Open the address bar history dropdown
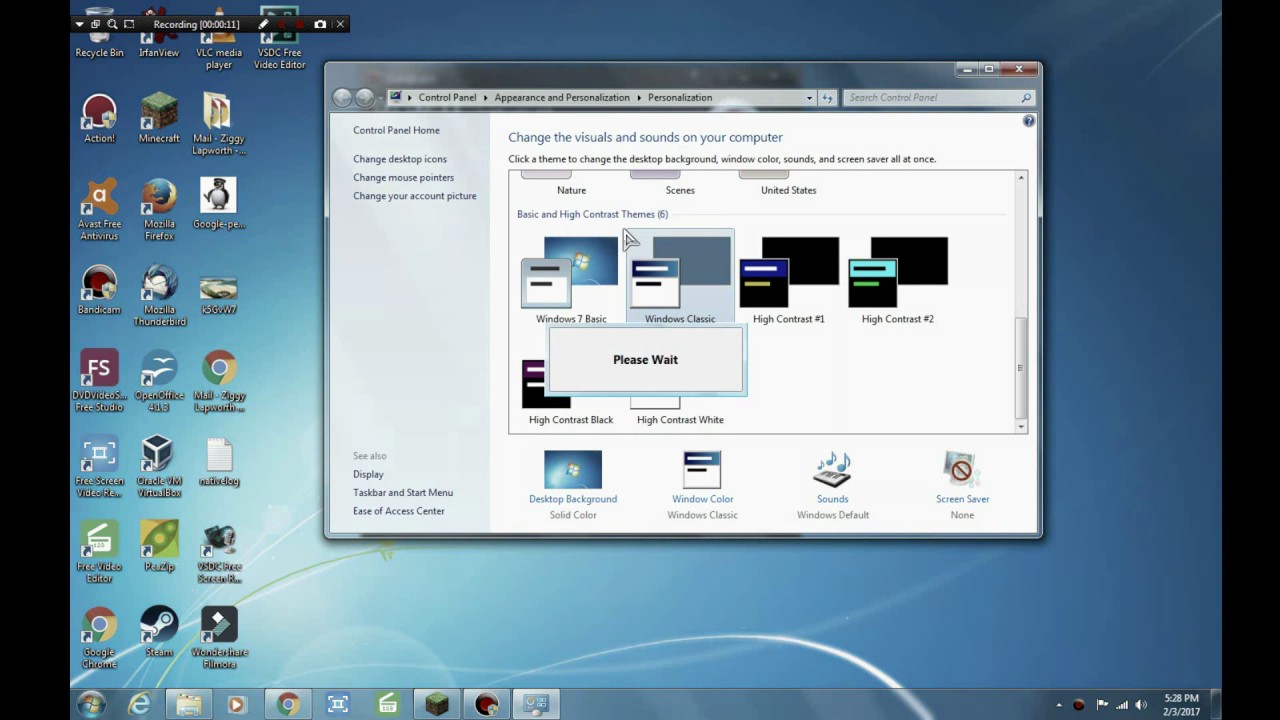 click(809, 98)
